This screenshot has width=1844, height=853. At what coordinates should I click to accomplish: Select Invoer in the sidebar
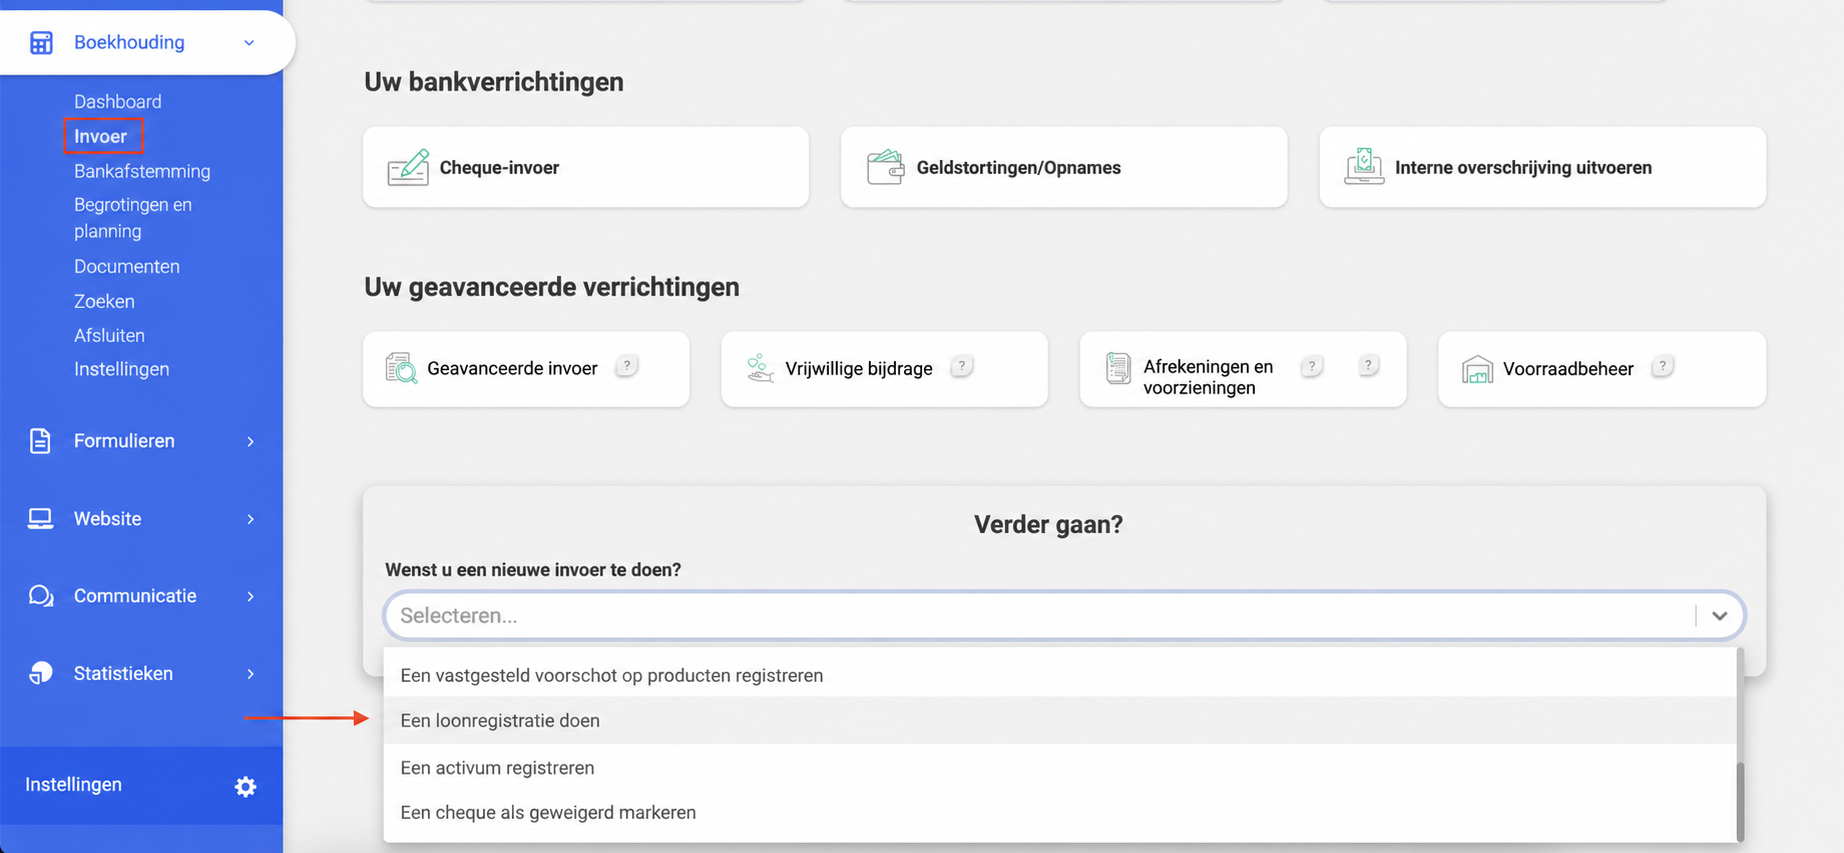pyautogui.click(x=101, y=136)
